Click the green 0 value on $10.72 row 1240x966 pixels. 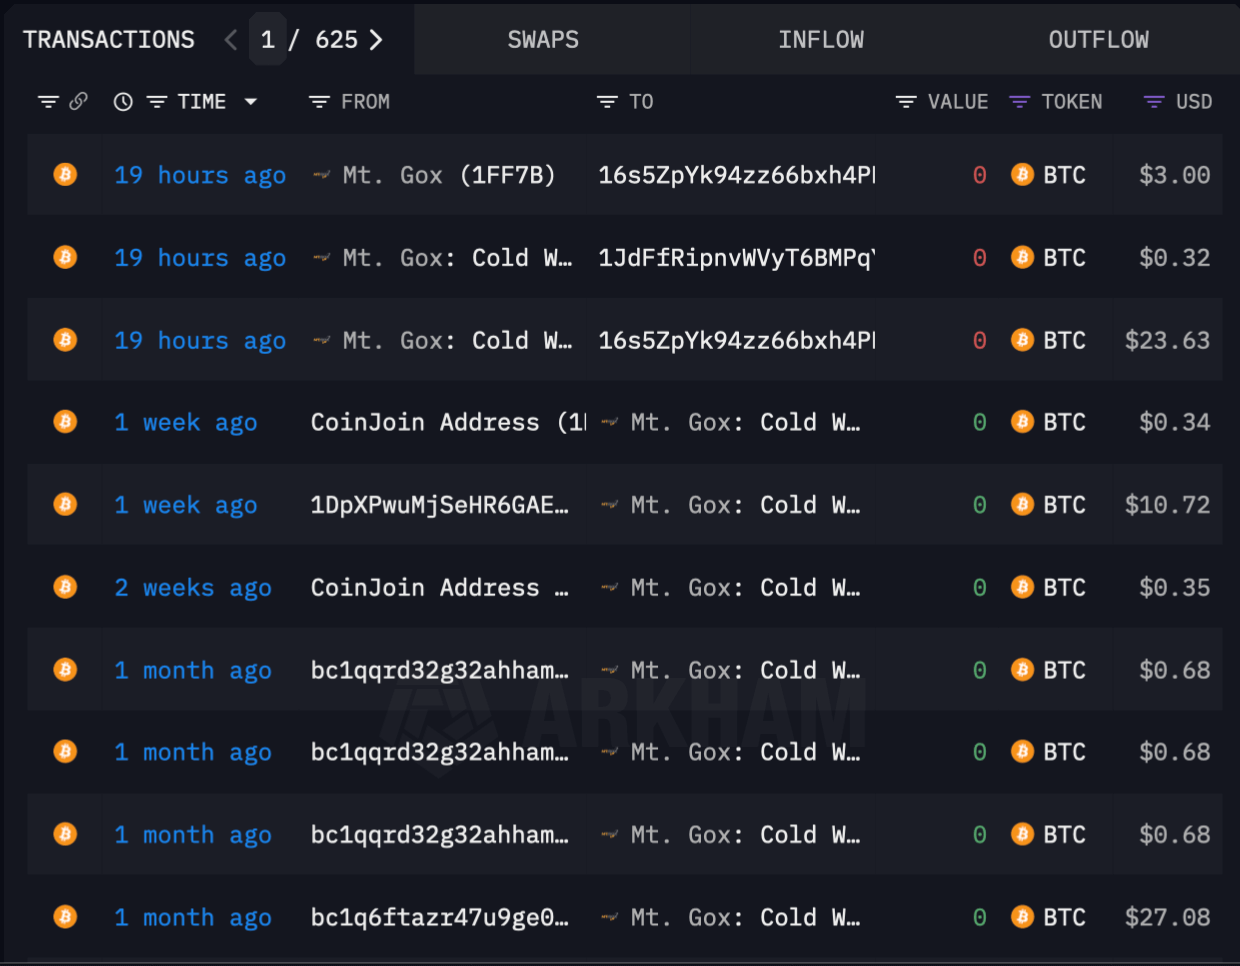980,505
